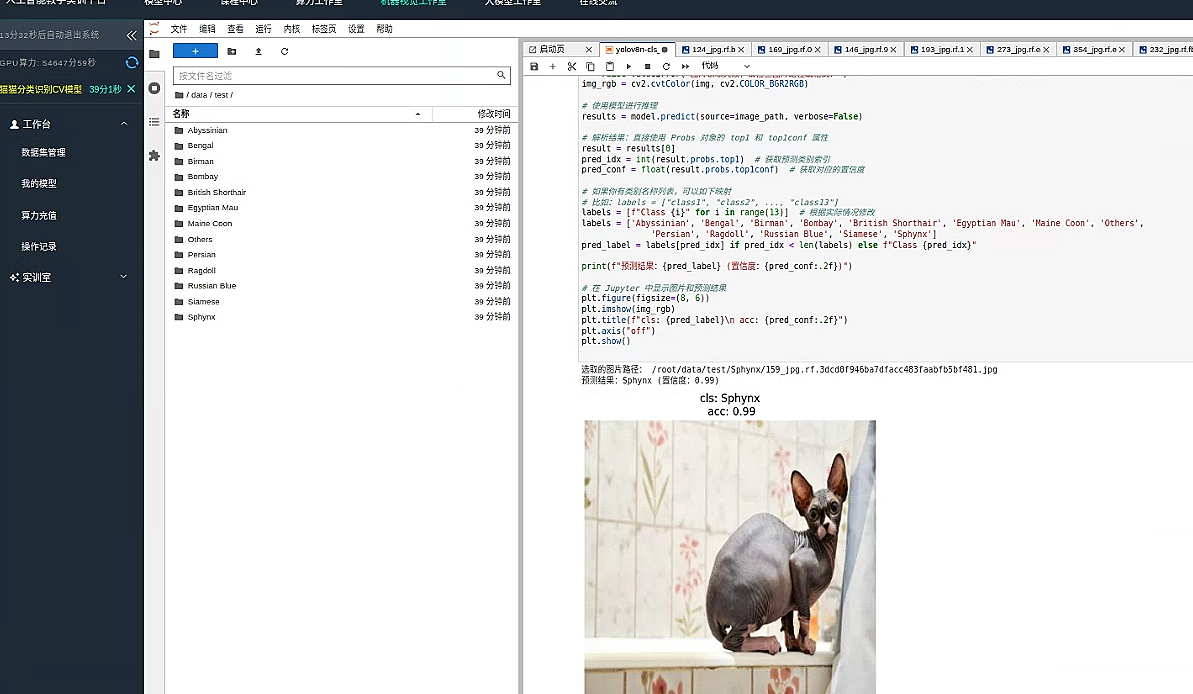
Task: Upload files with the upload icon
Action: [x=259, y=51]
